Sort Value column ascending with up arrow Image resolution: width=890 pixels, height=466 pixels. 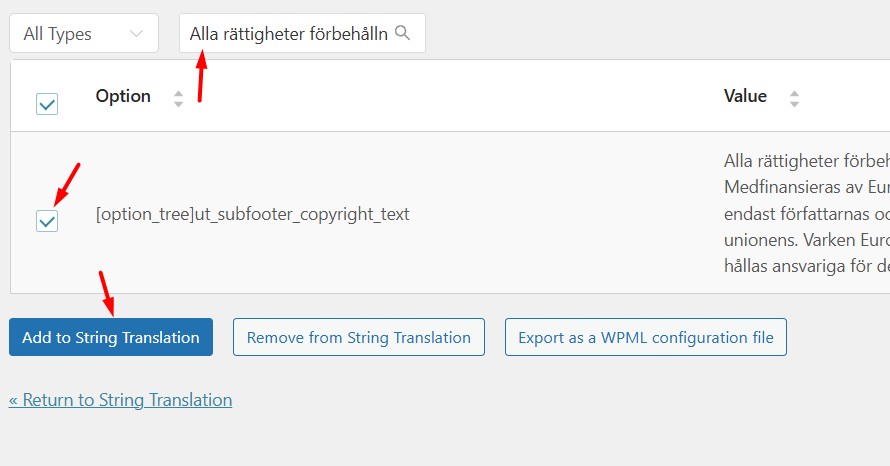(795, 93)
